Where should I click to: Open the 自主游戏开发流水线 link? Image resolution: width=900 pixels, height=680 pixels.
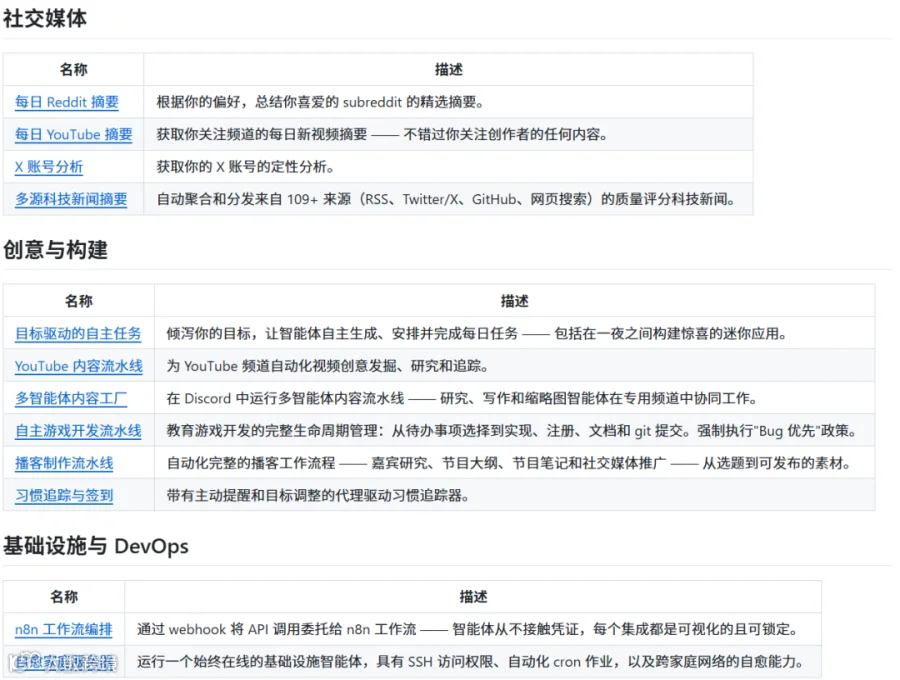pyautogui.click(x=78, y=431)
